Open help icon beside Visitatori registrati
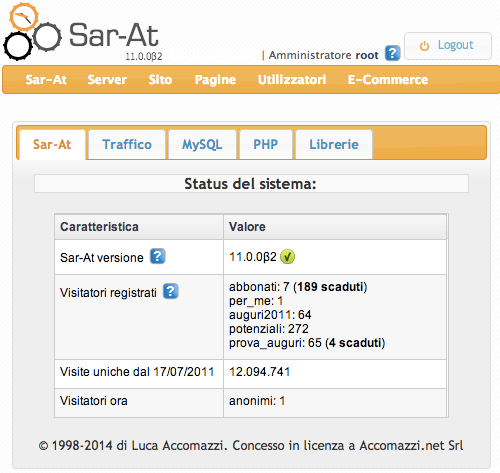Image resolution: width=500 pixels, height=473 pixels. [x=170, y=291]
